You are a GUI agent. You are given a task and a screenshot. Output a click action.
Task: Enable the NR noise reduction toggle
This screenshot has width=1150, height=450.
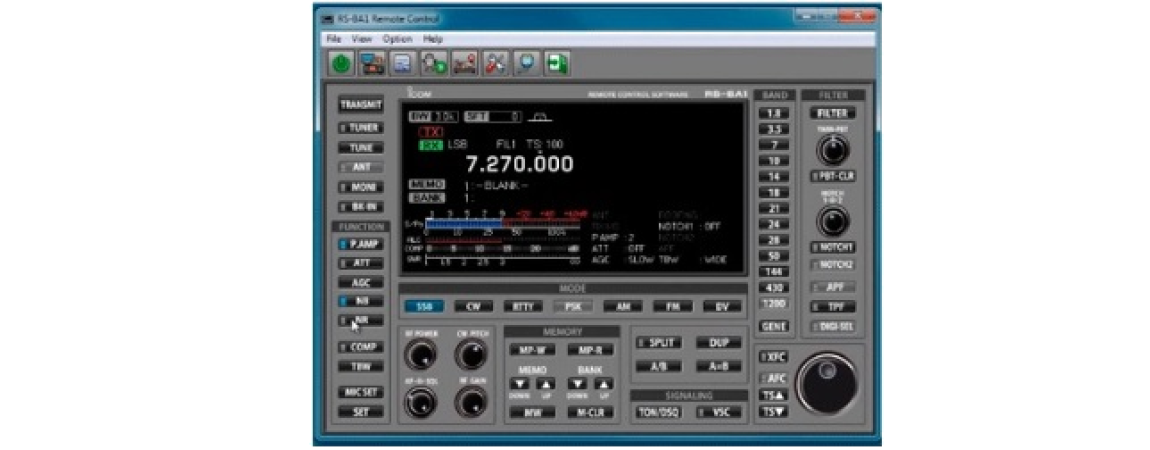point(361,321)
